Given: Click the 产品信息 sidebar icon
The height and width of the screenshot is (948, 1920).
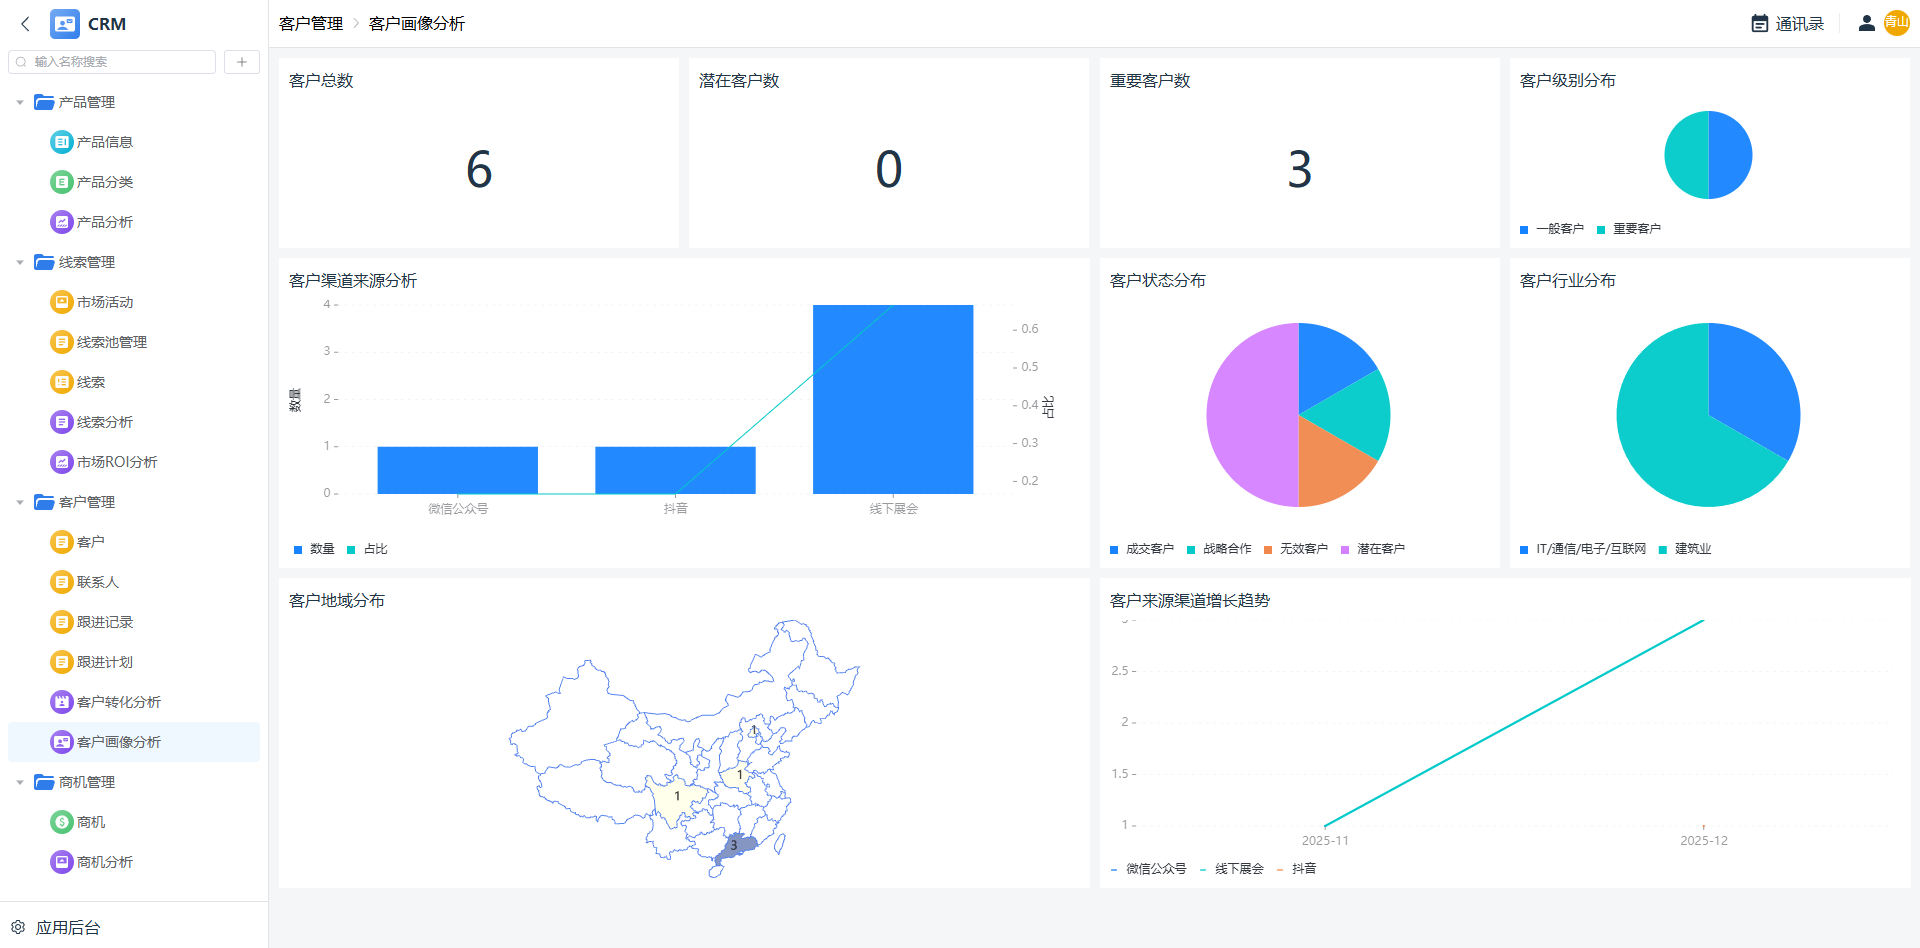Looking at the screenshot, I should (x=62, y=142).
